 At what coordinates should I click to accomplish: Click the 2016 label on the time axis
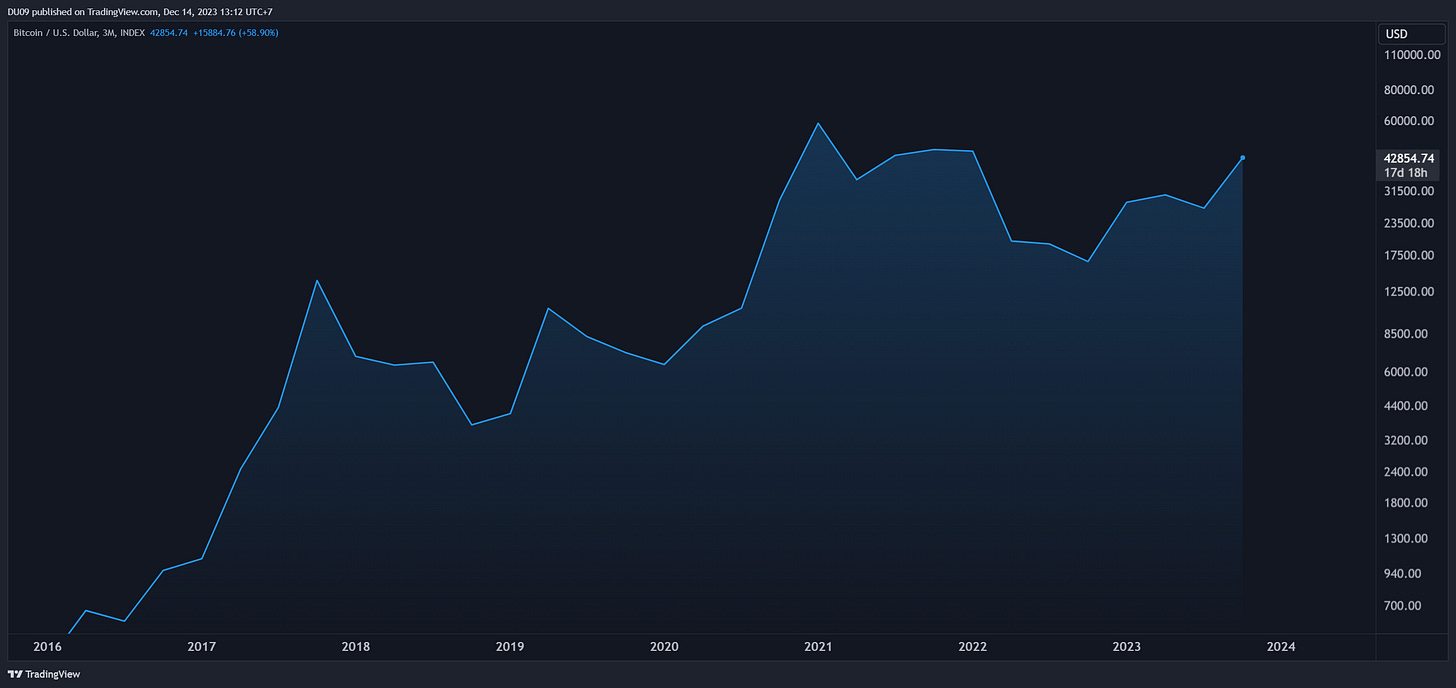tap(48, 647)
